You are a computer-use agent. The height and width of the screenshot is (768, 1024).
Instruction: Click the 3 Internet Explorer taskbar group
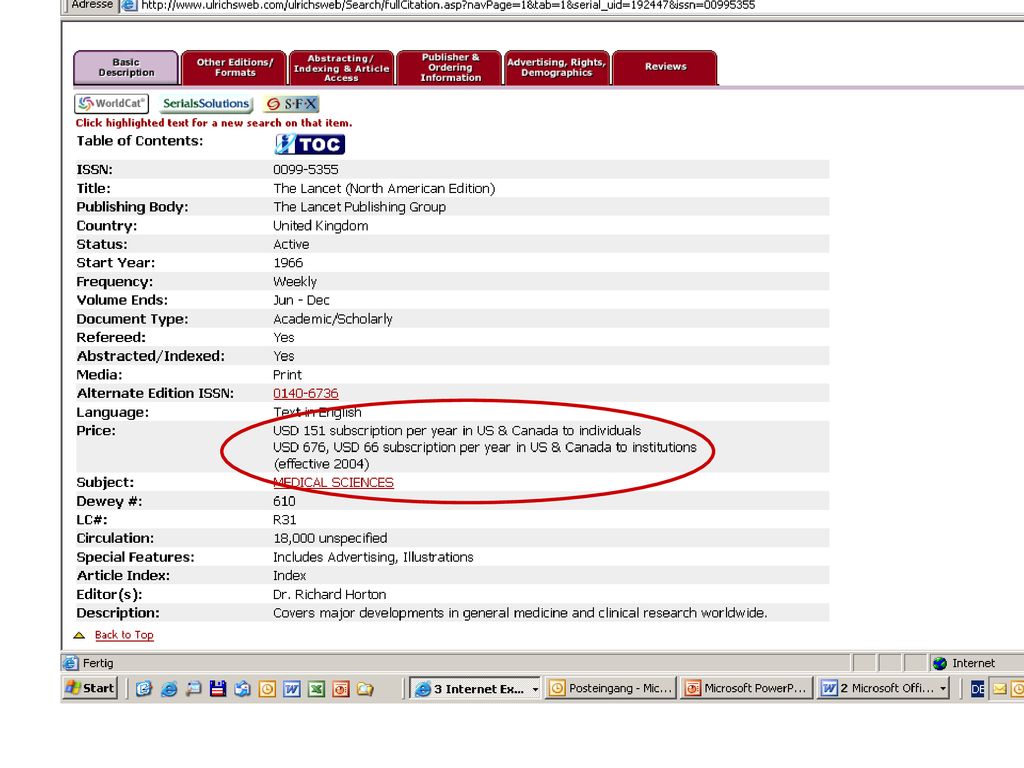[x=476, y=688]
